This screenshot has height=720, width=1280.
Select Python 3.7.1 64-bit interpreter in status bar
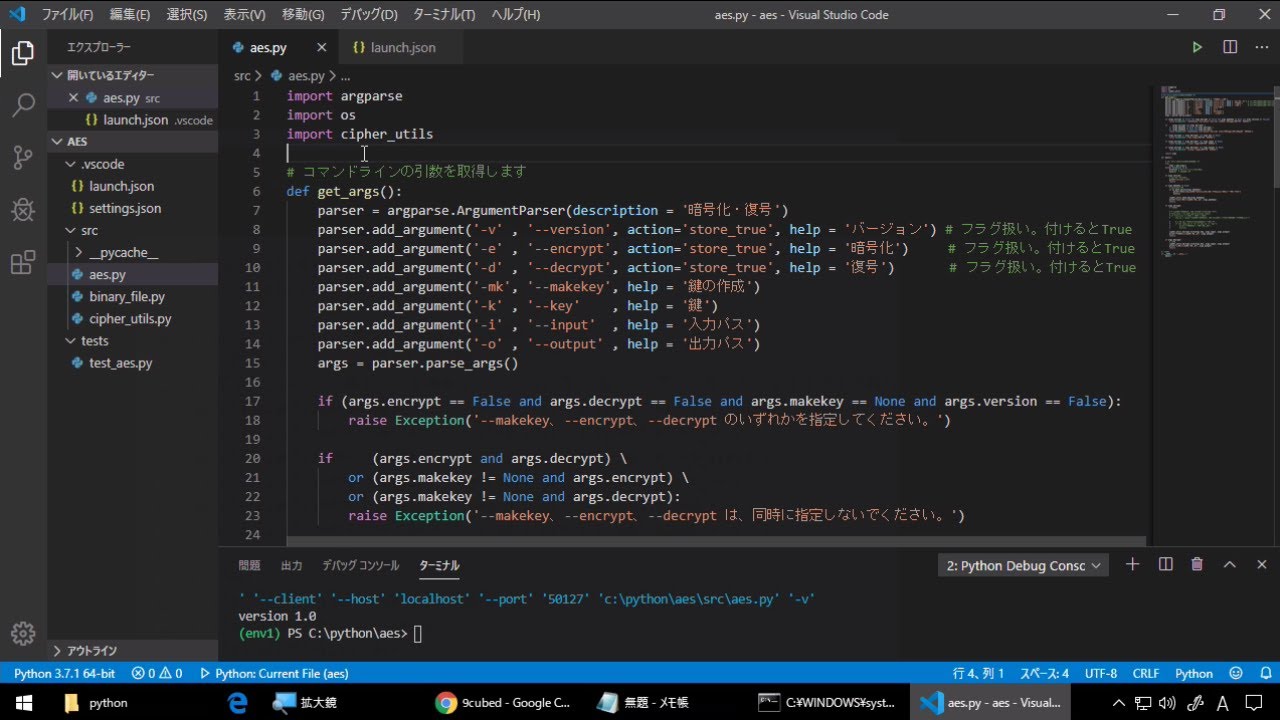64,674
